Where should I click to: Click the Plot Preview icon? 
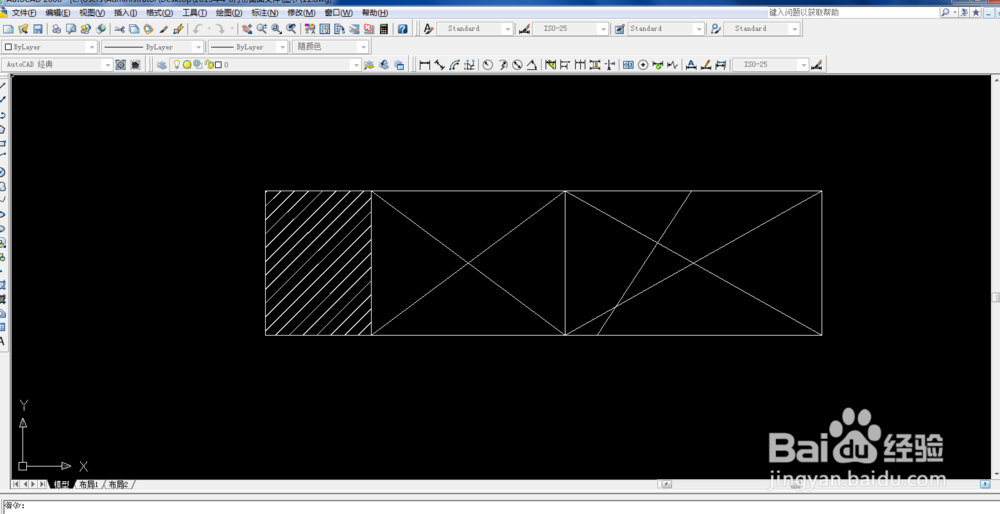71,29
